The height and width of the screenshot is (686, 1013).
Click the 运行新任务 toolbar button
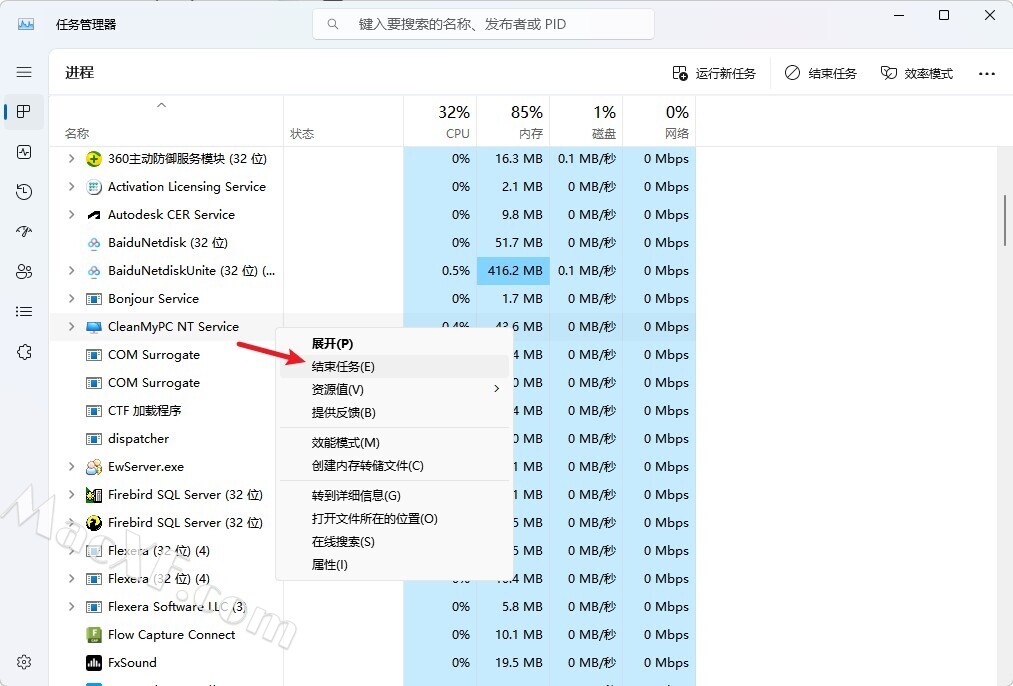(x=713, y=74)
